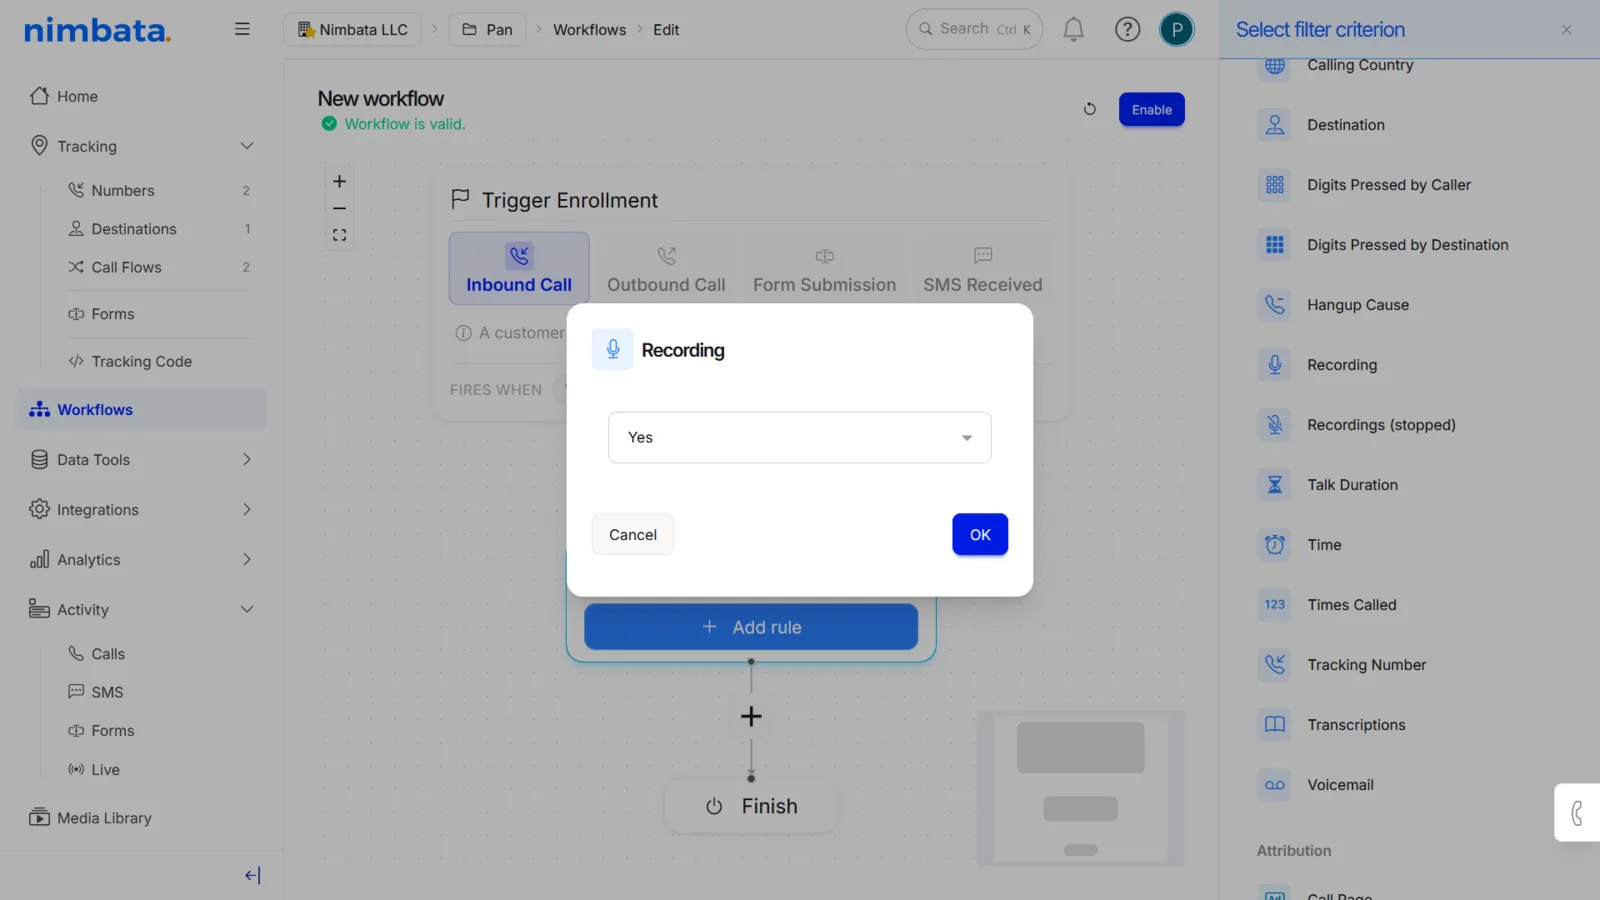Click the Add rule button
The height and width of the screenshot is (900, 1600).
click(751, 627)
